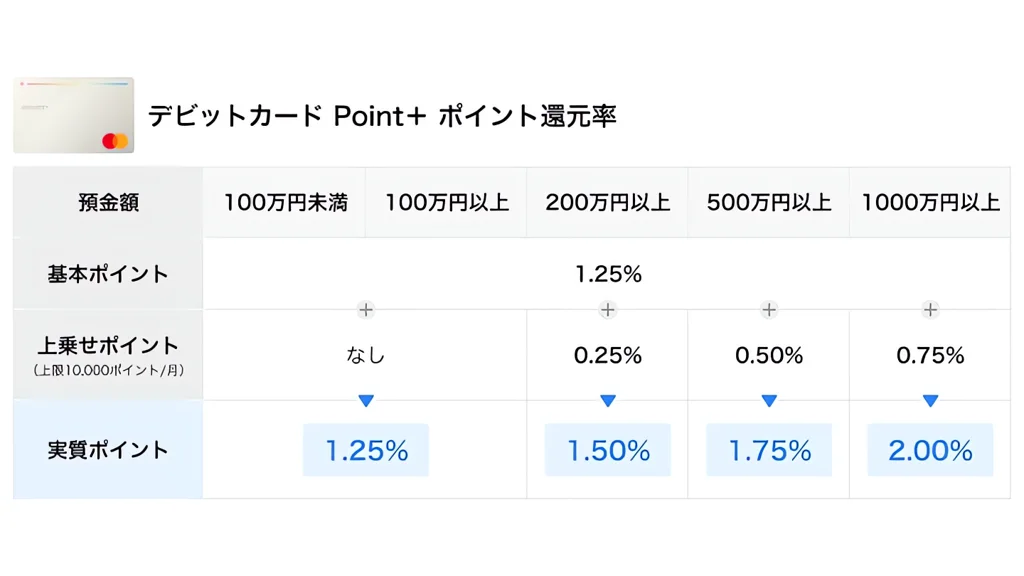Click the 預金額 row header cell
Image resolution: width=1024 pixels, height=576 pixels.
[x=108, y=202]
